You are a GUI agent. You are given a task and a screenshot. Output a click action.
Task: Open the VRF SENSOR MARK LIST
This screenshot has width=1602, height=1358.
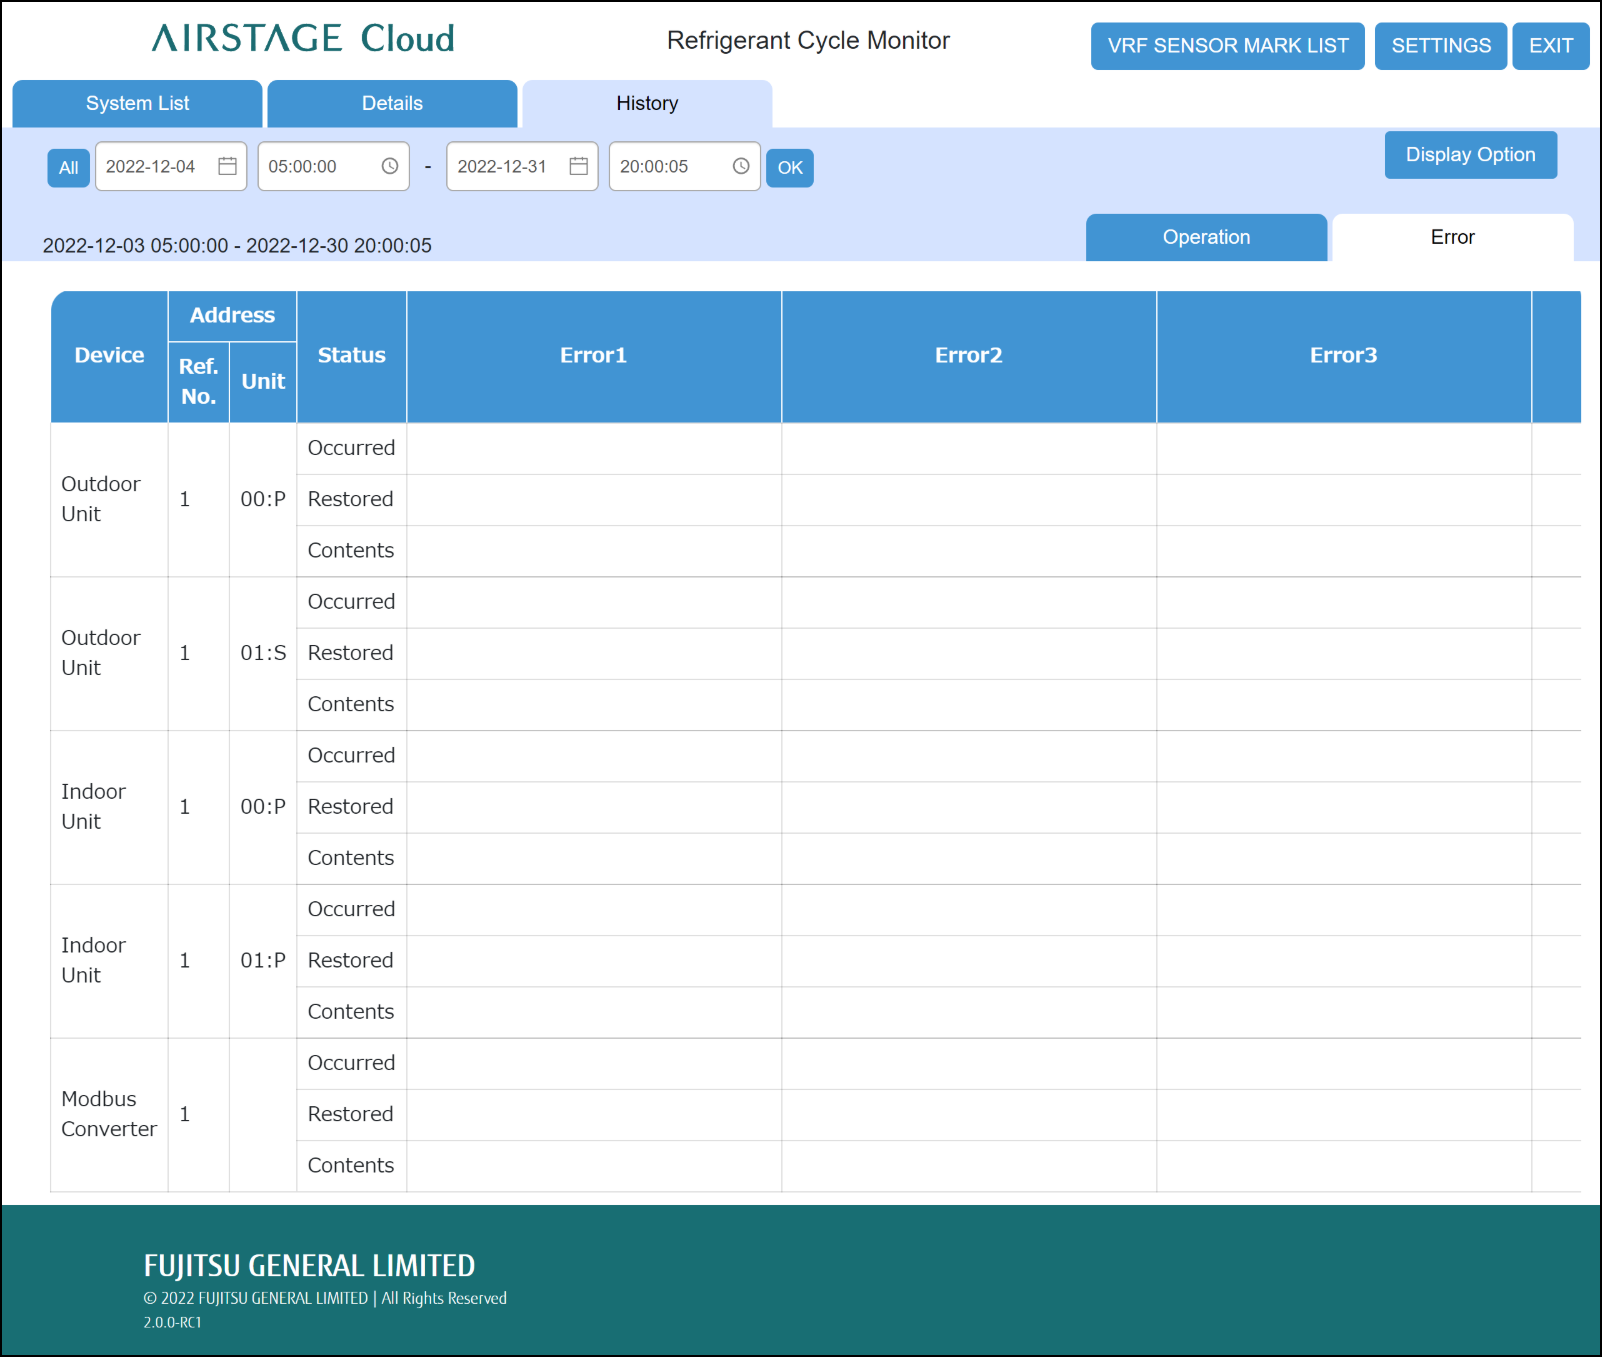[1227, 46]
